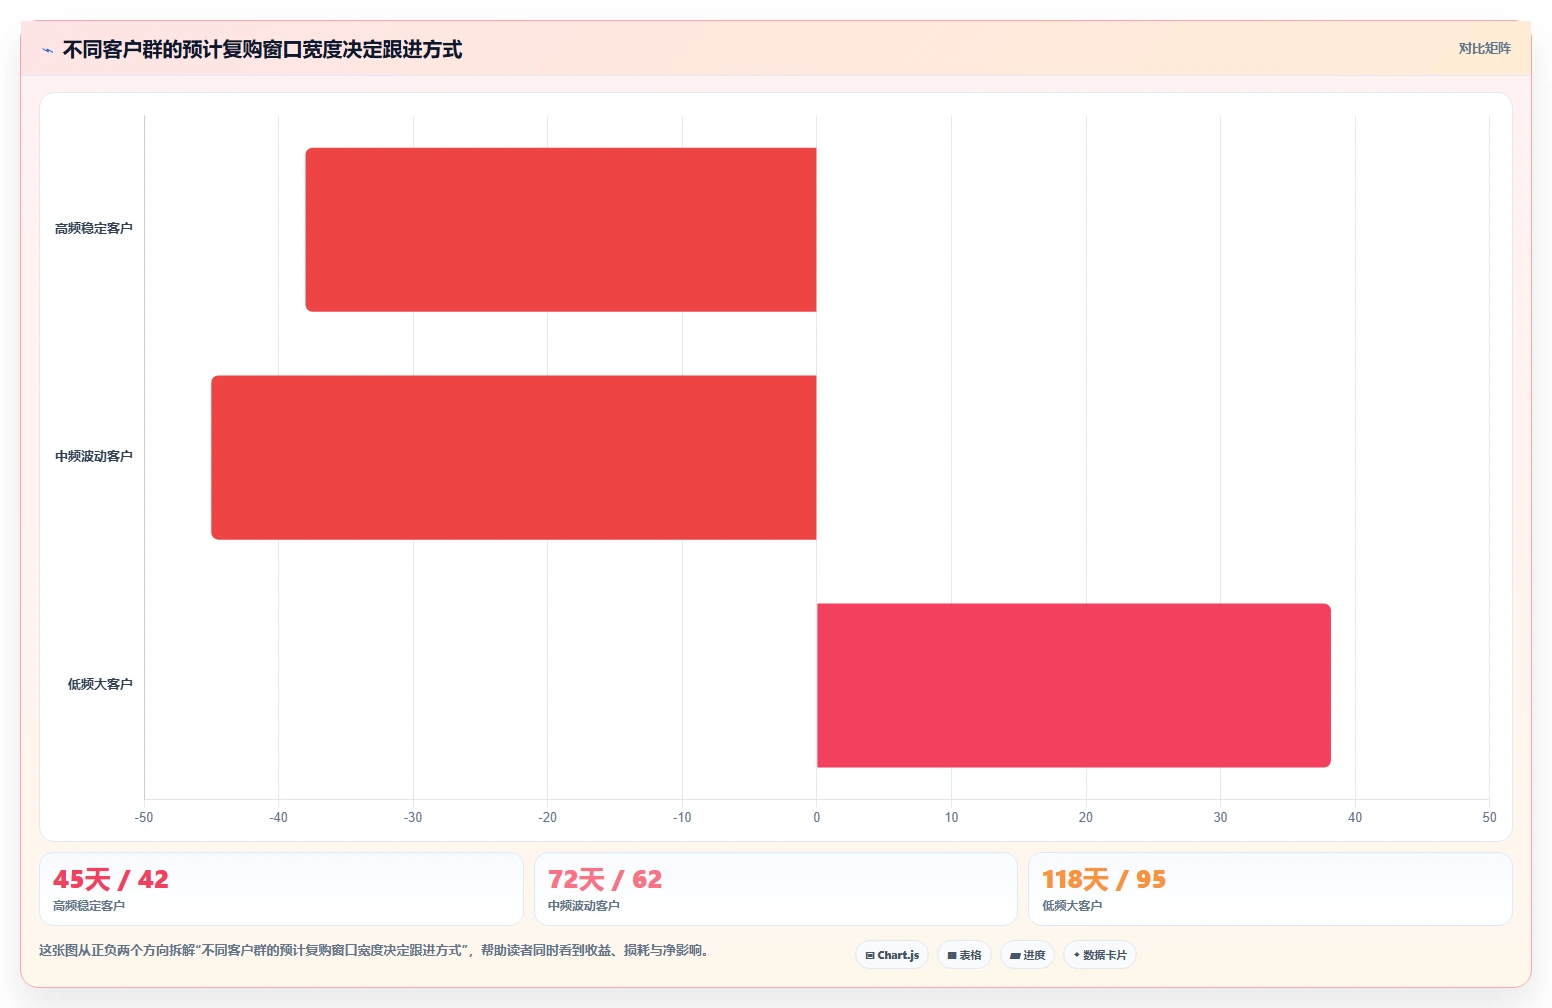Viewport: 1552px width, 1008px height.
Task: Select the 表格 chip
Action: pyautogui.click(x=964, y=955)
